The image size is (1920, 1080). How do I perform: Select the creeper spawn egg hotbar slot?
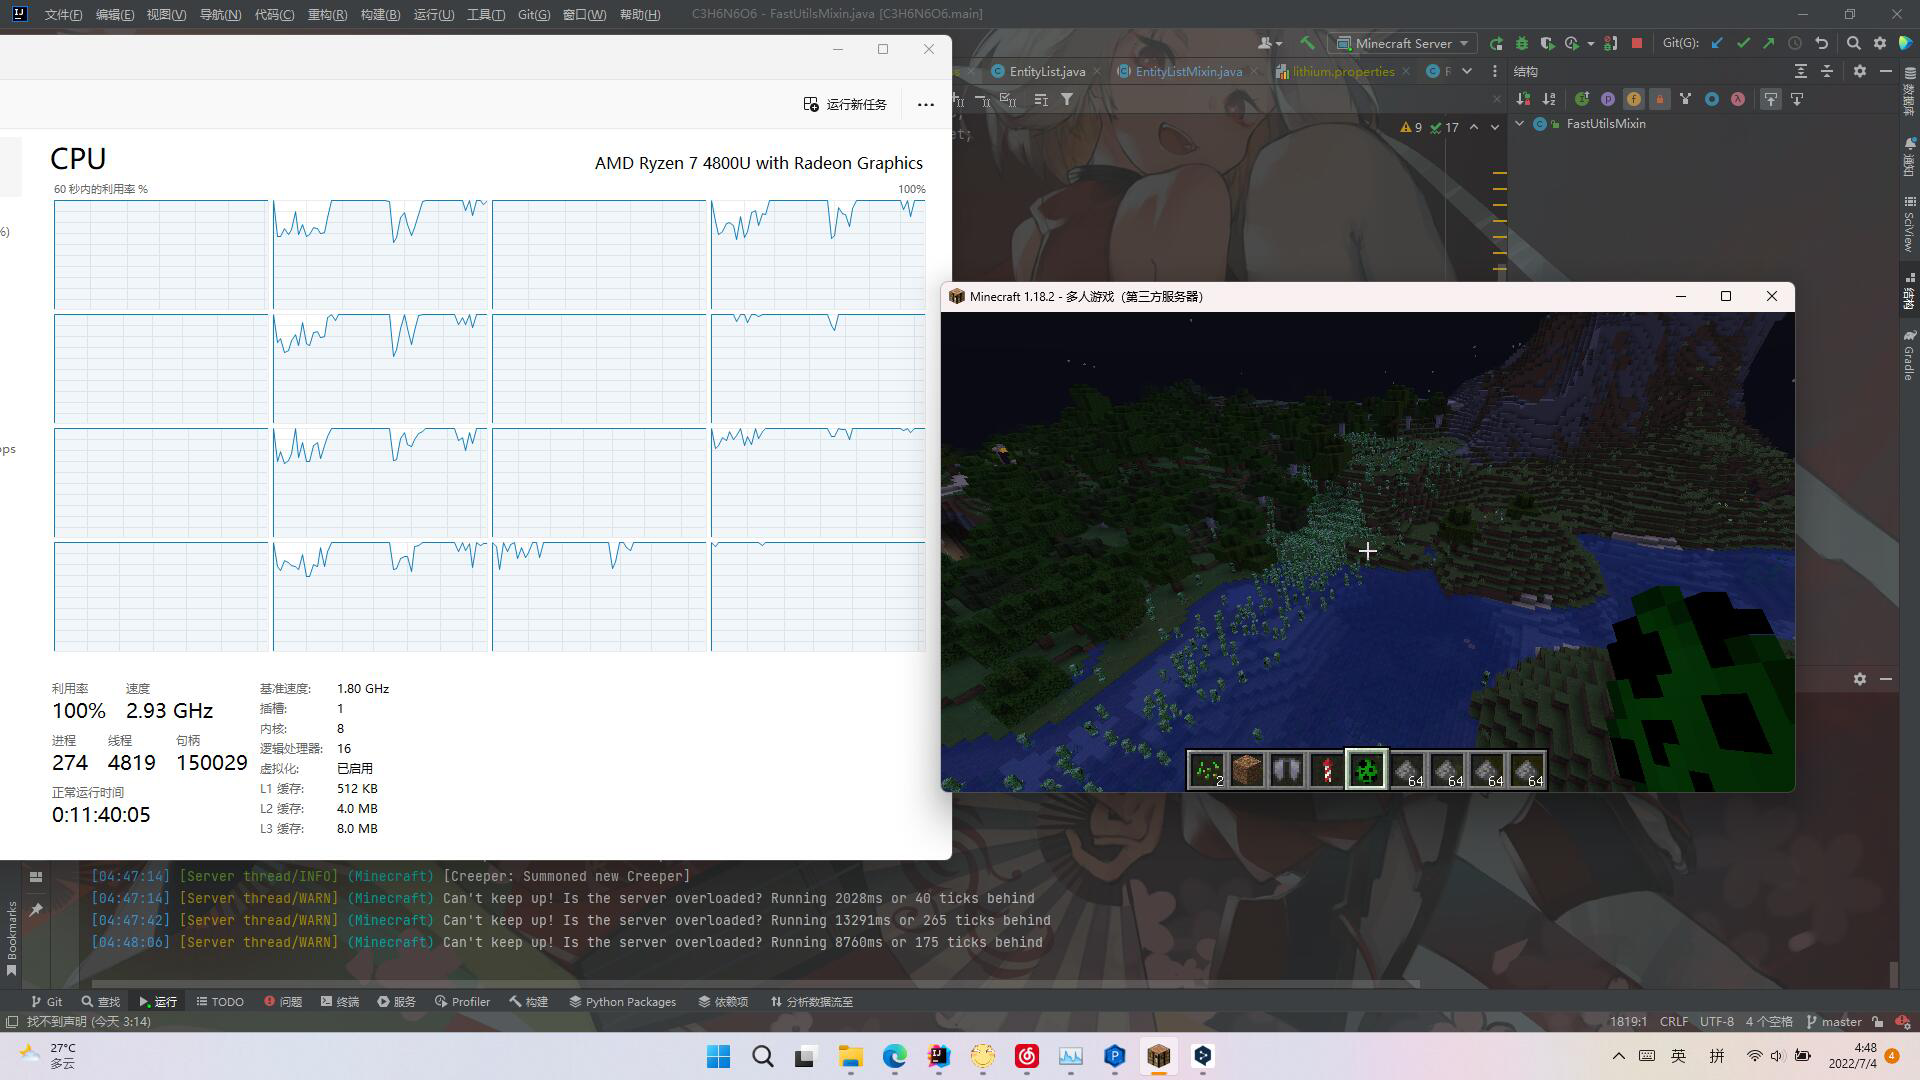pyautogui.click(x=1366, y=770)
